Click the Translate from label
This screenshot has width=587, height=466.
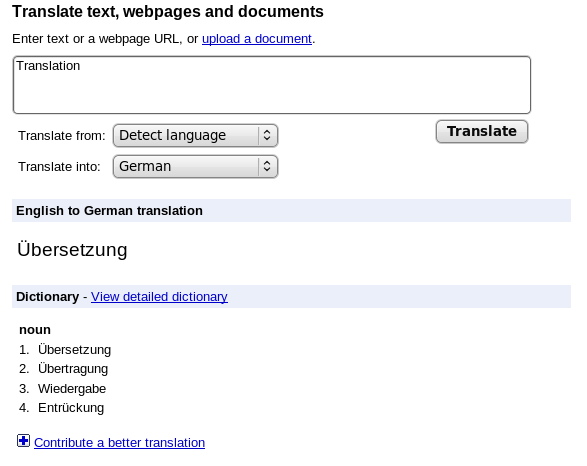(62, 135)
